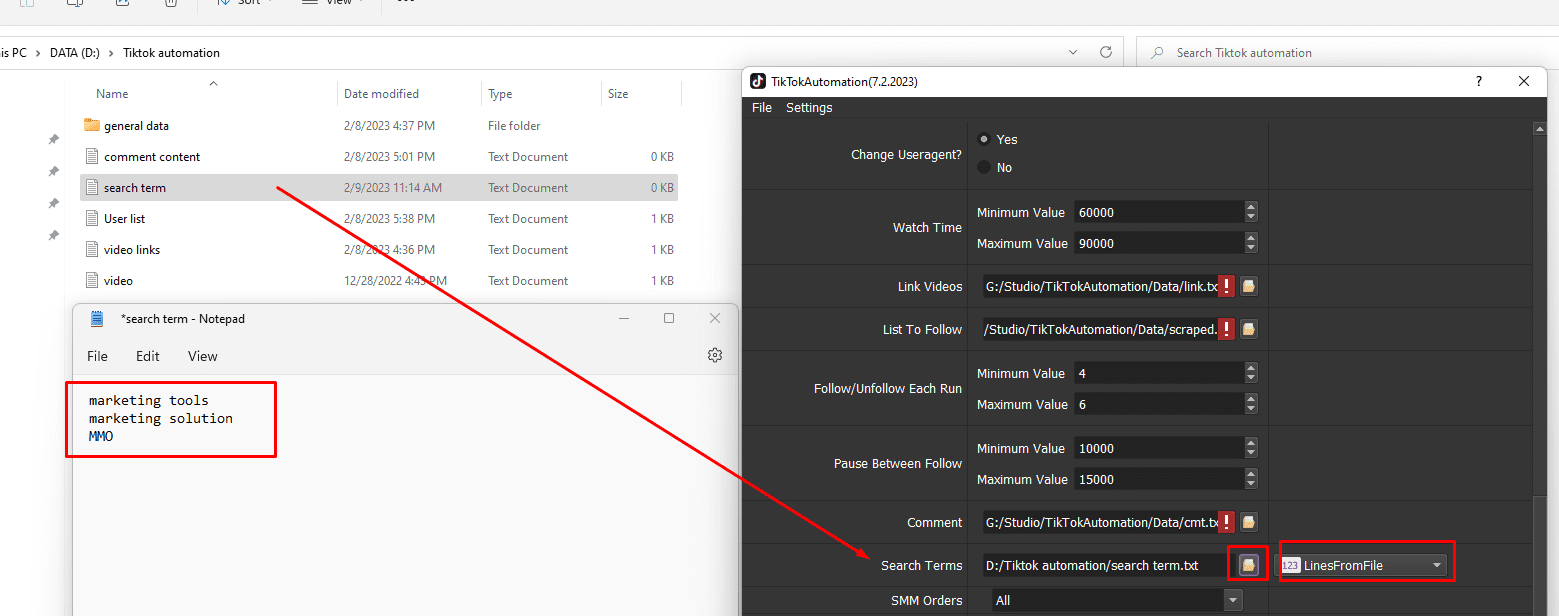Click the TikTok logo in title bar
The height and width of the screenshot is (616, 1559).
coord(759,81)
